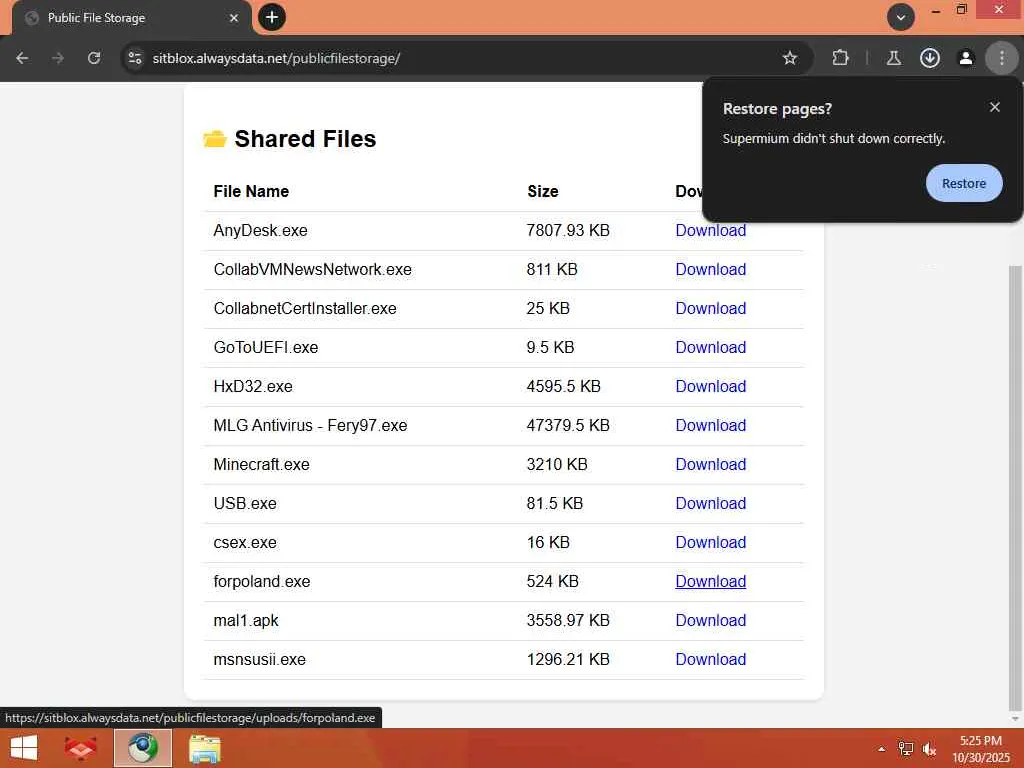Download CollabnetCertInstaller.exe
1024x768 pixels.
tap(711, 308)
